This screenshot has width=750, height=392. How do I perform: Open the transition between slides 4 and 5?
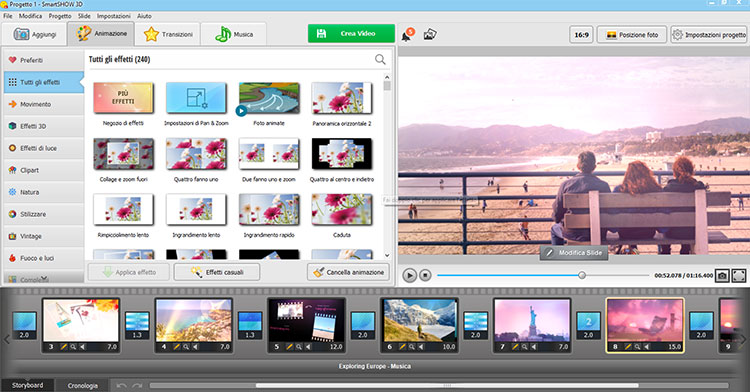(x=250, y=325)
